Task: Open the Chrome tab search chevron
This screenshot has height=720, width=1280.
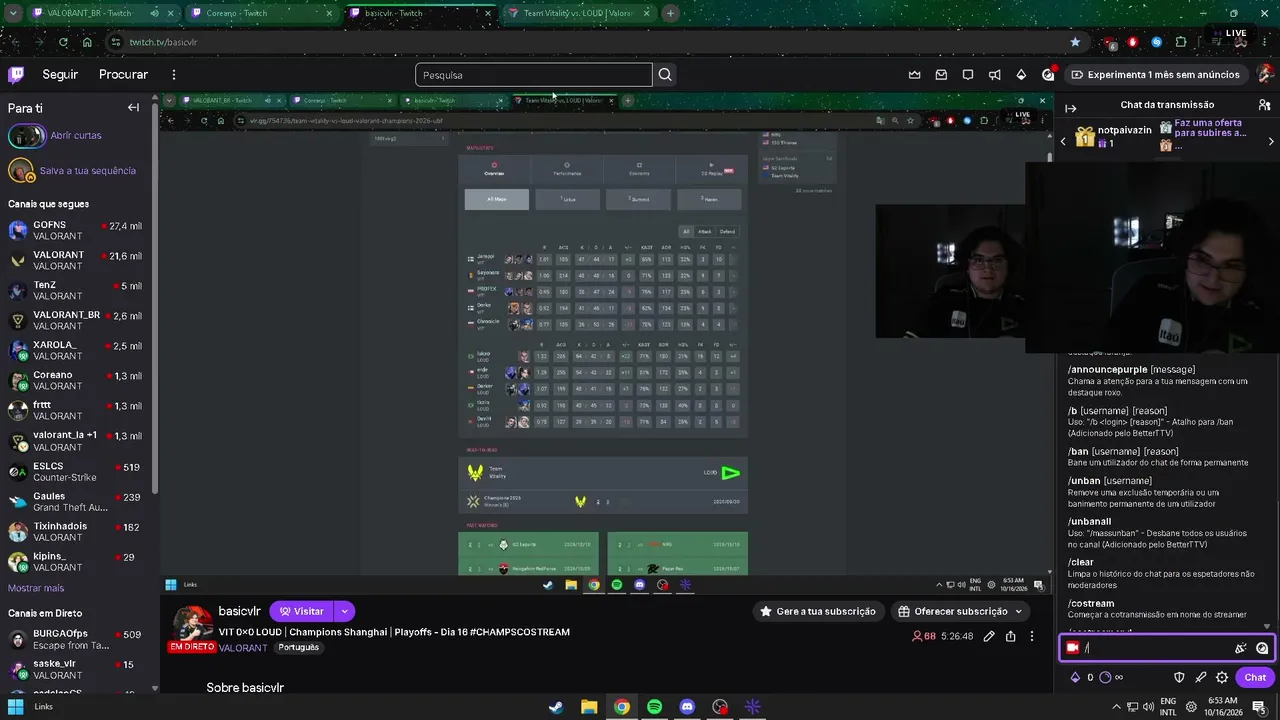Action: pos(12,13)
